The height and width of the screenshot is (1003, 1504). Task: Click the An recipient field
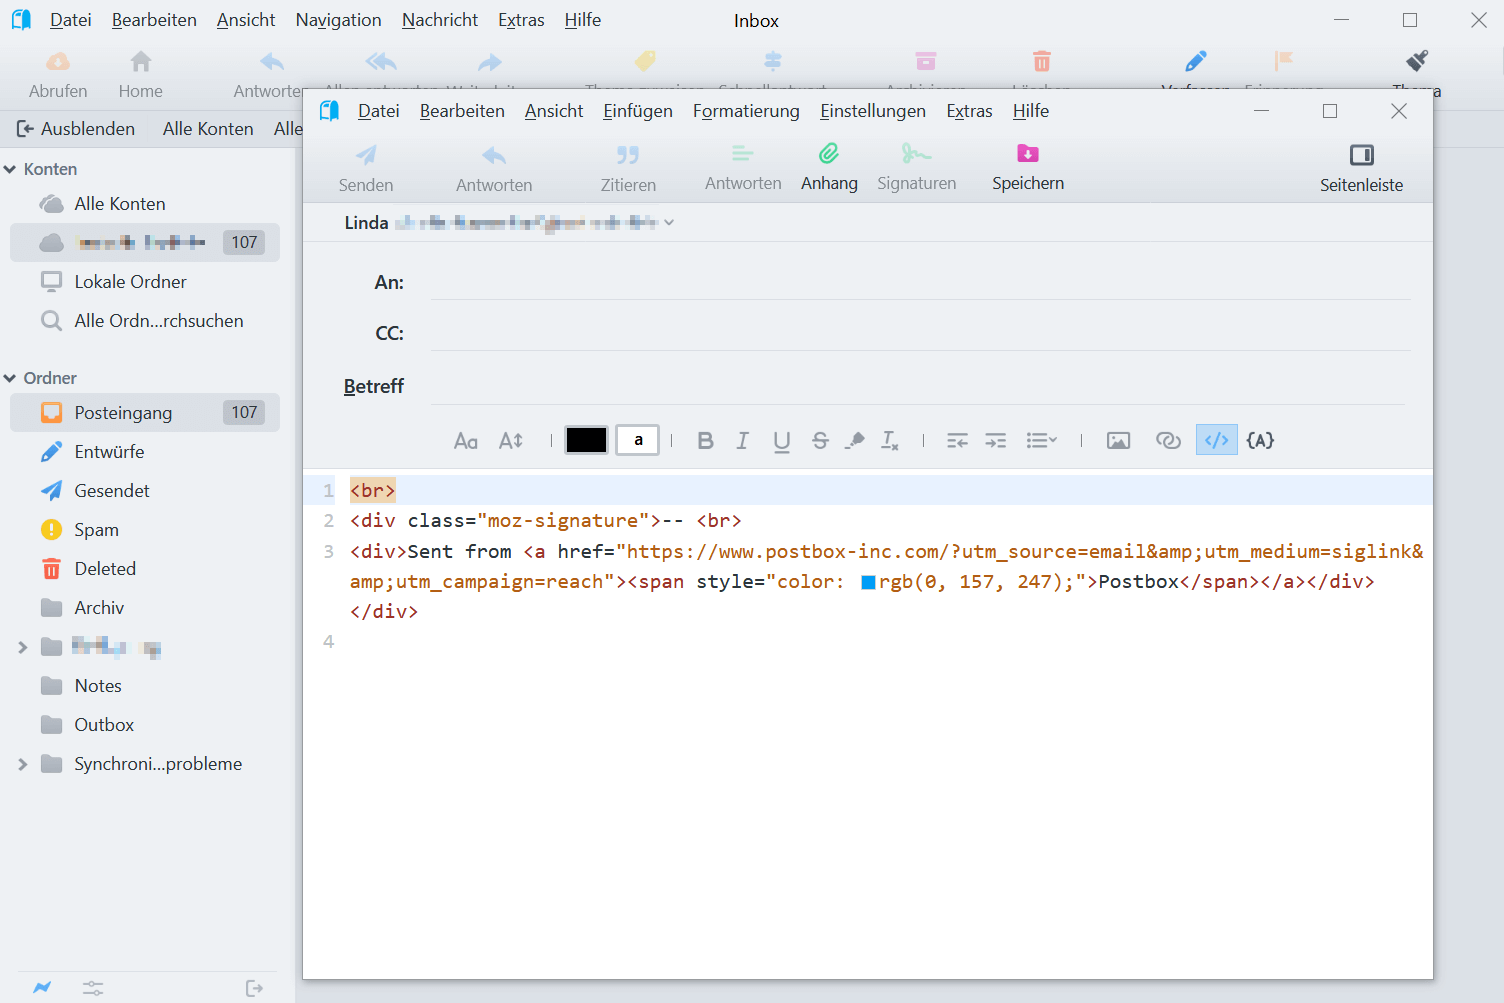[x=920, y=283]
